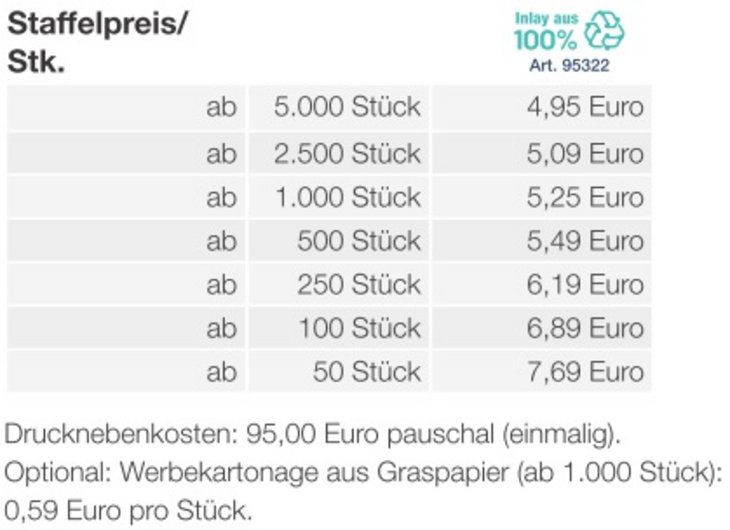Click the 6,19 Euro price
Screen dimensions: 730x530
[585, 284]
